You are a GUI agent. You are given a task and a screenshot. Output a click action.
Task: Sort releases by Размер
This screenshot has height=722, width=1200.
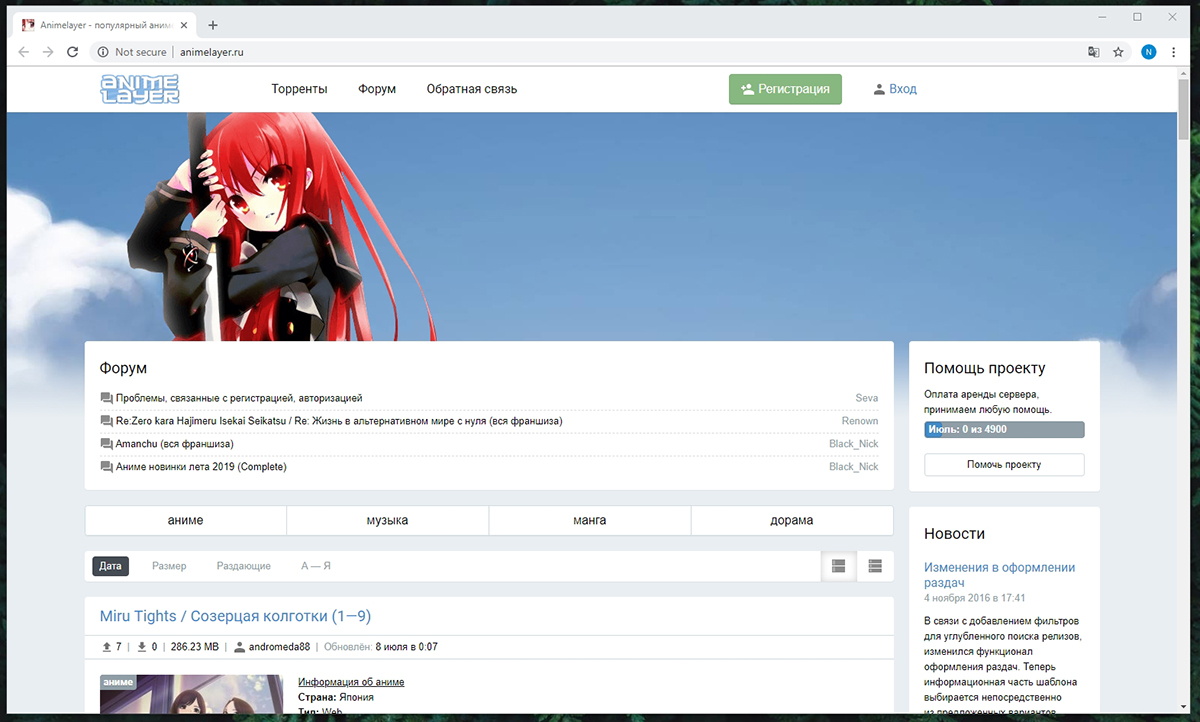pos(169,566)
